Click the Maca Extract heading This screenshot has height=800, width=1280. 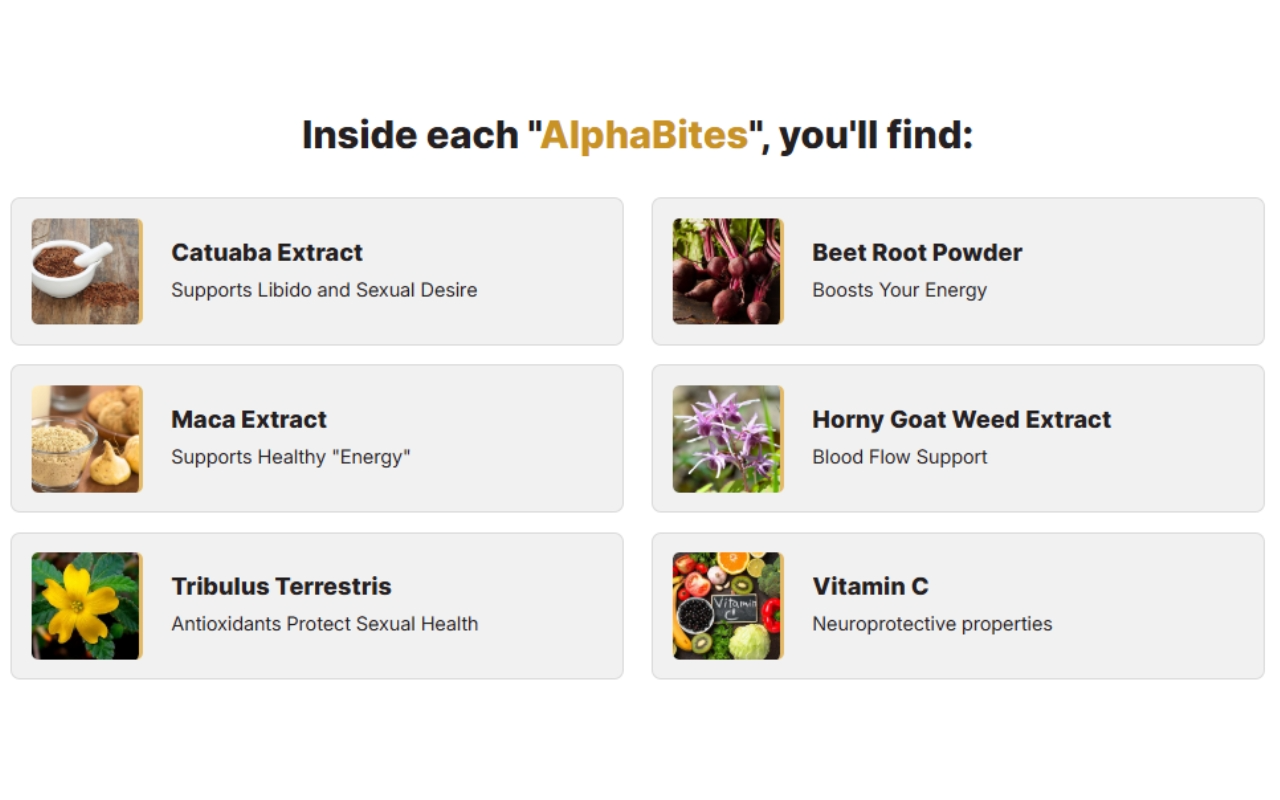[x=249, y=419]
